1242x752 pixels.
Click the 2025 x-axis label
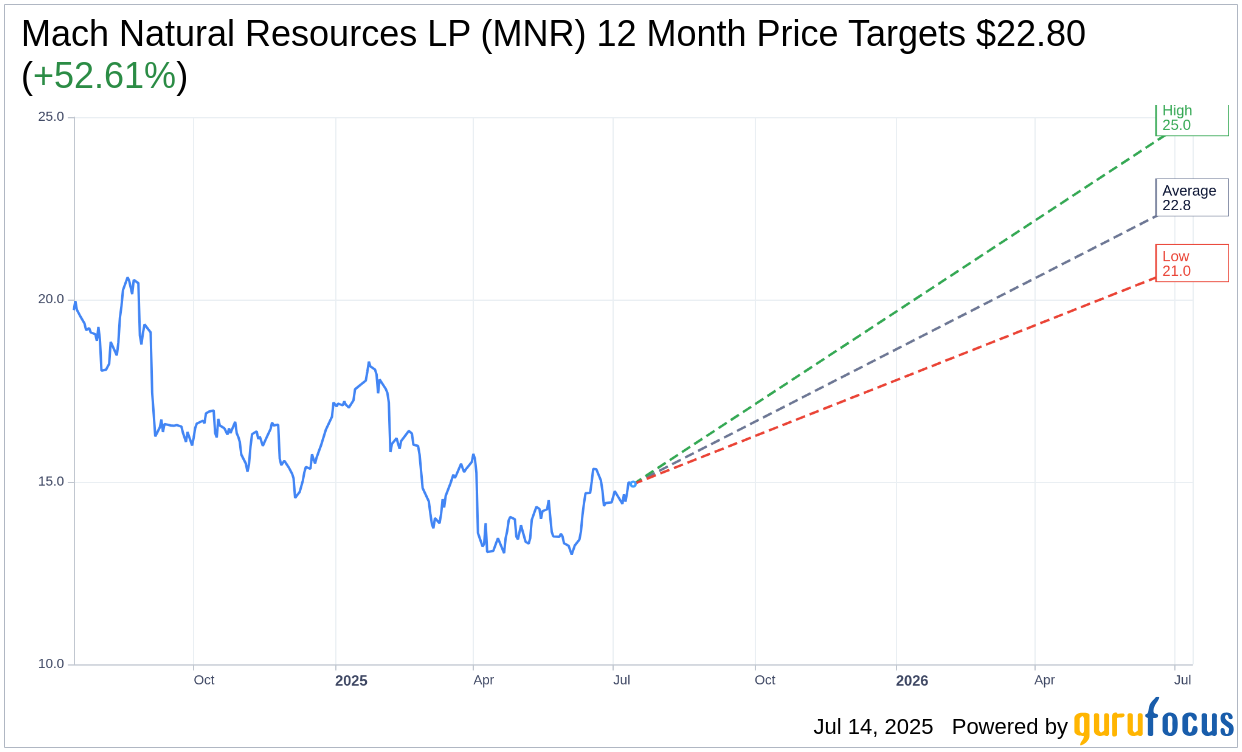(x=351, y=681)
